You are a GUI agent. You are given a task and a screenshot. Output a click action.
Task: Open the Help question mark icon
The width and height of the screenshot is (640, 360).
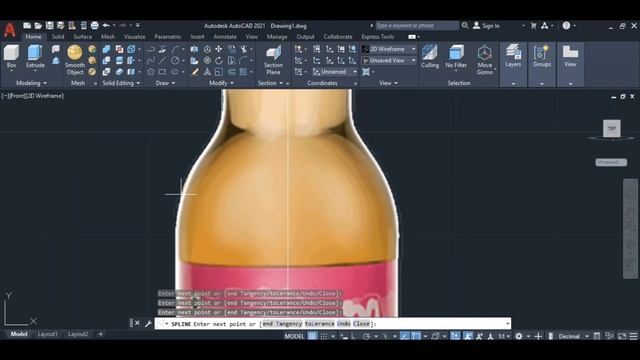click(x=566, y=26)
